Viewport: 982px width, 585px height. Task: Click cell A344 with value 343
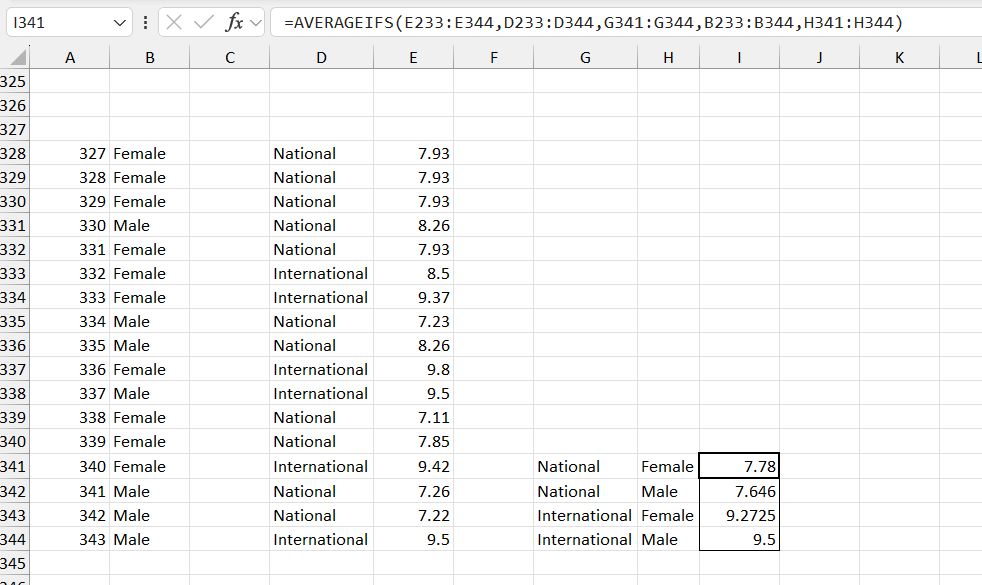(x=70, y=539)
